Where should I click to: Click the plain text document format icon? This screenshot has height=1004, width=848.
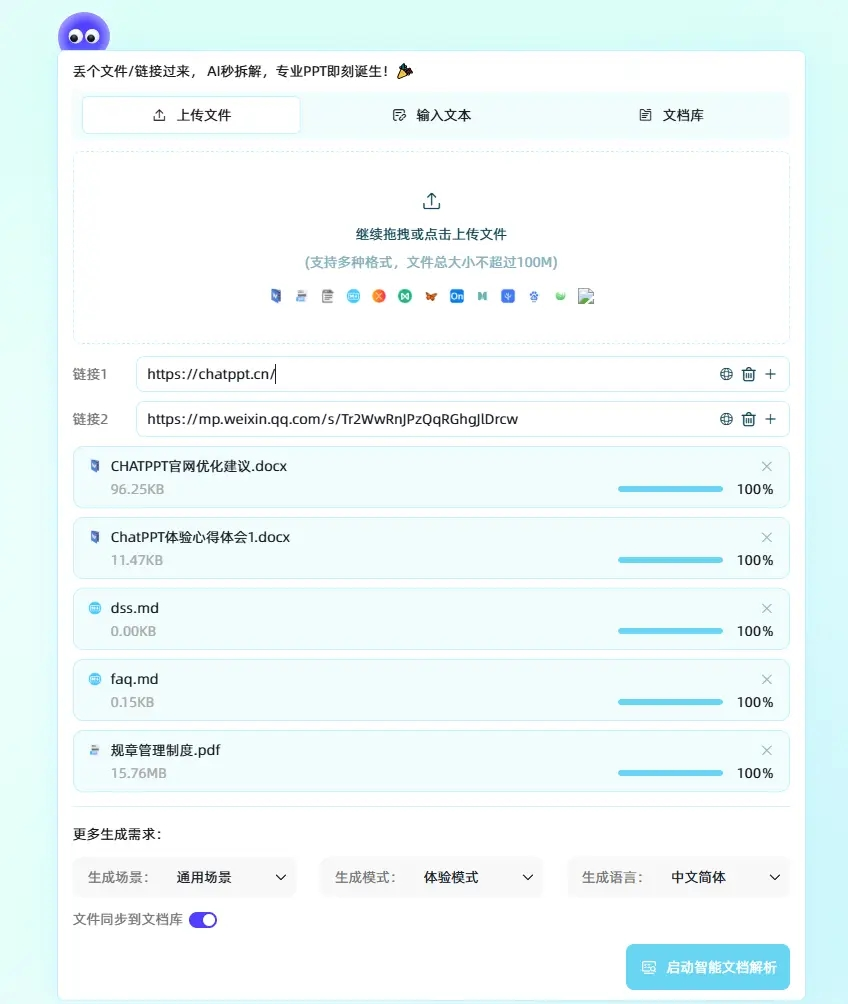click(x=327, y=296)
